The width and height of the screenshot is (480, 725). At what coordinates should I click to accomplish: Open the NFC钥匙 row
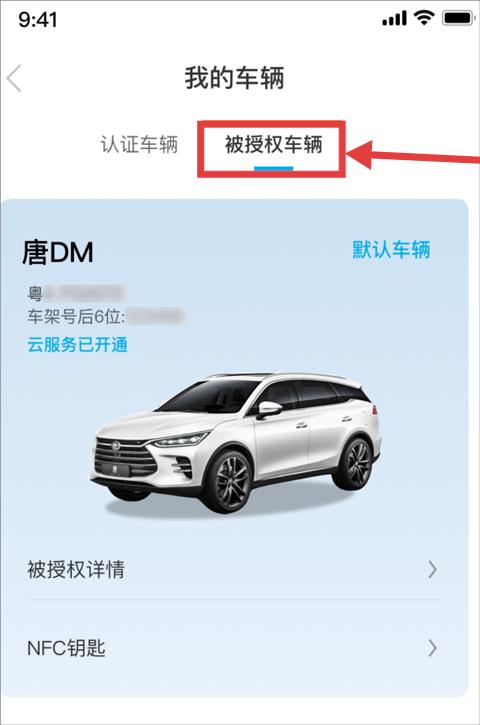[234, 648]
